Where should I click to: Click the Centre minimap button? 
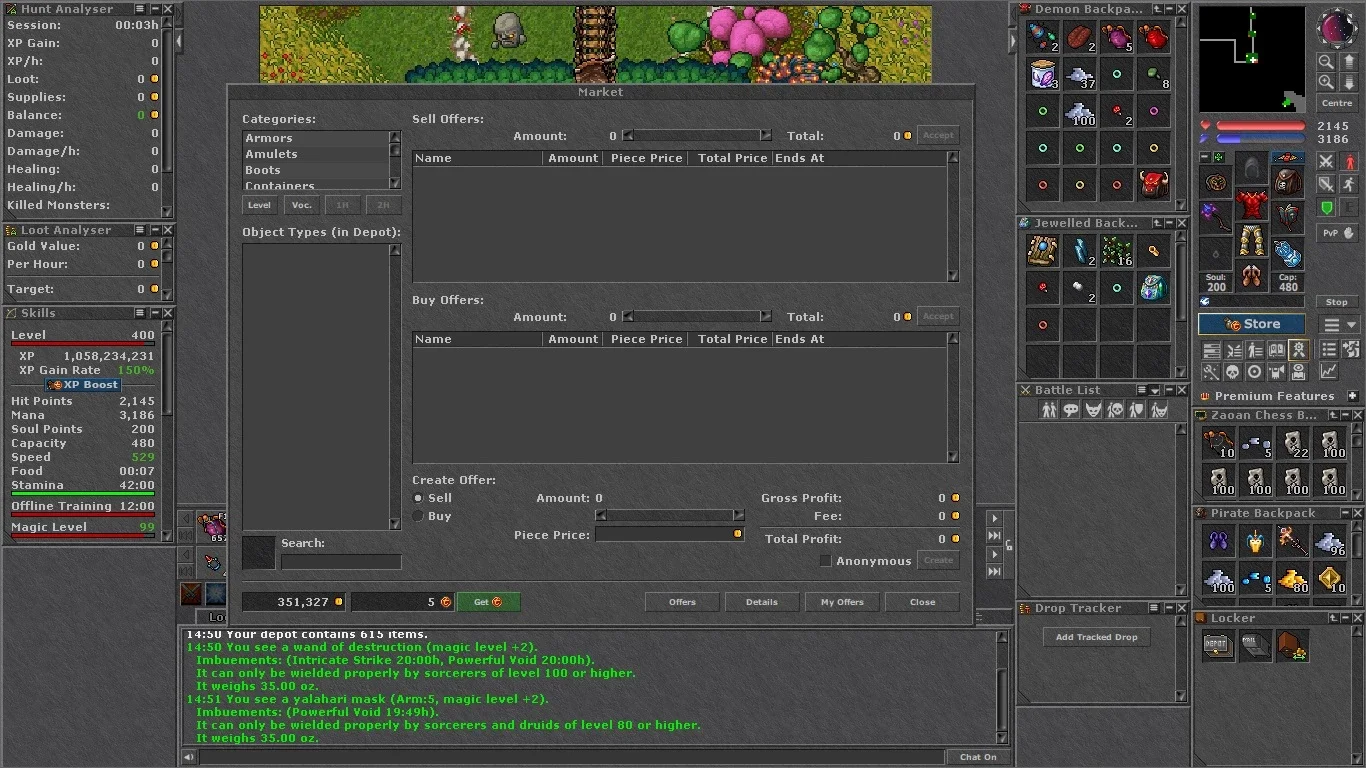click(x=1337, y=104)
